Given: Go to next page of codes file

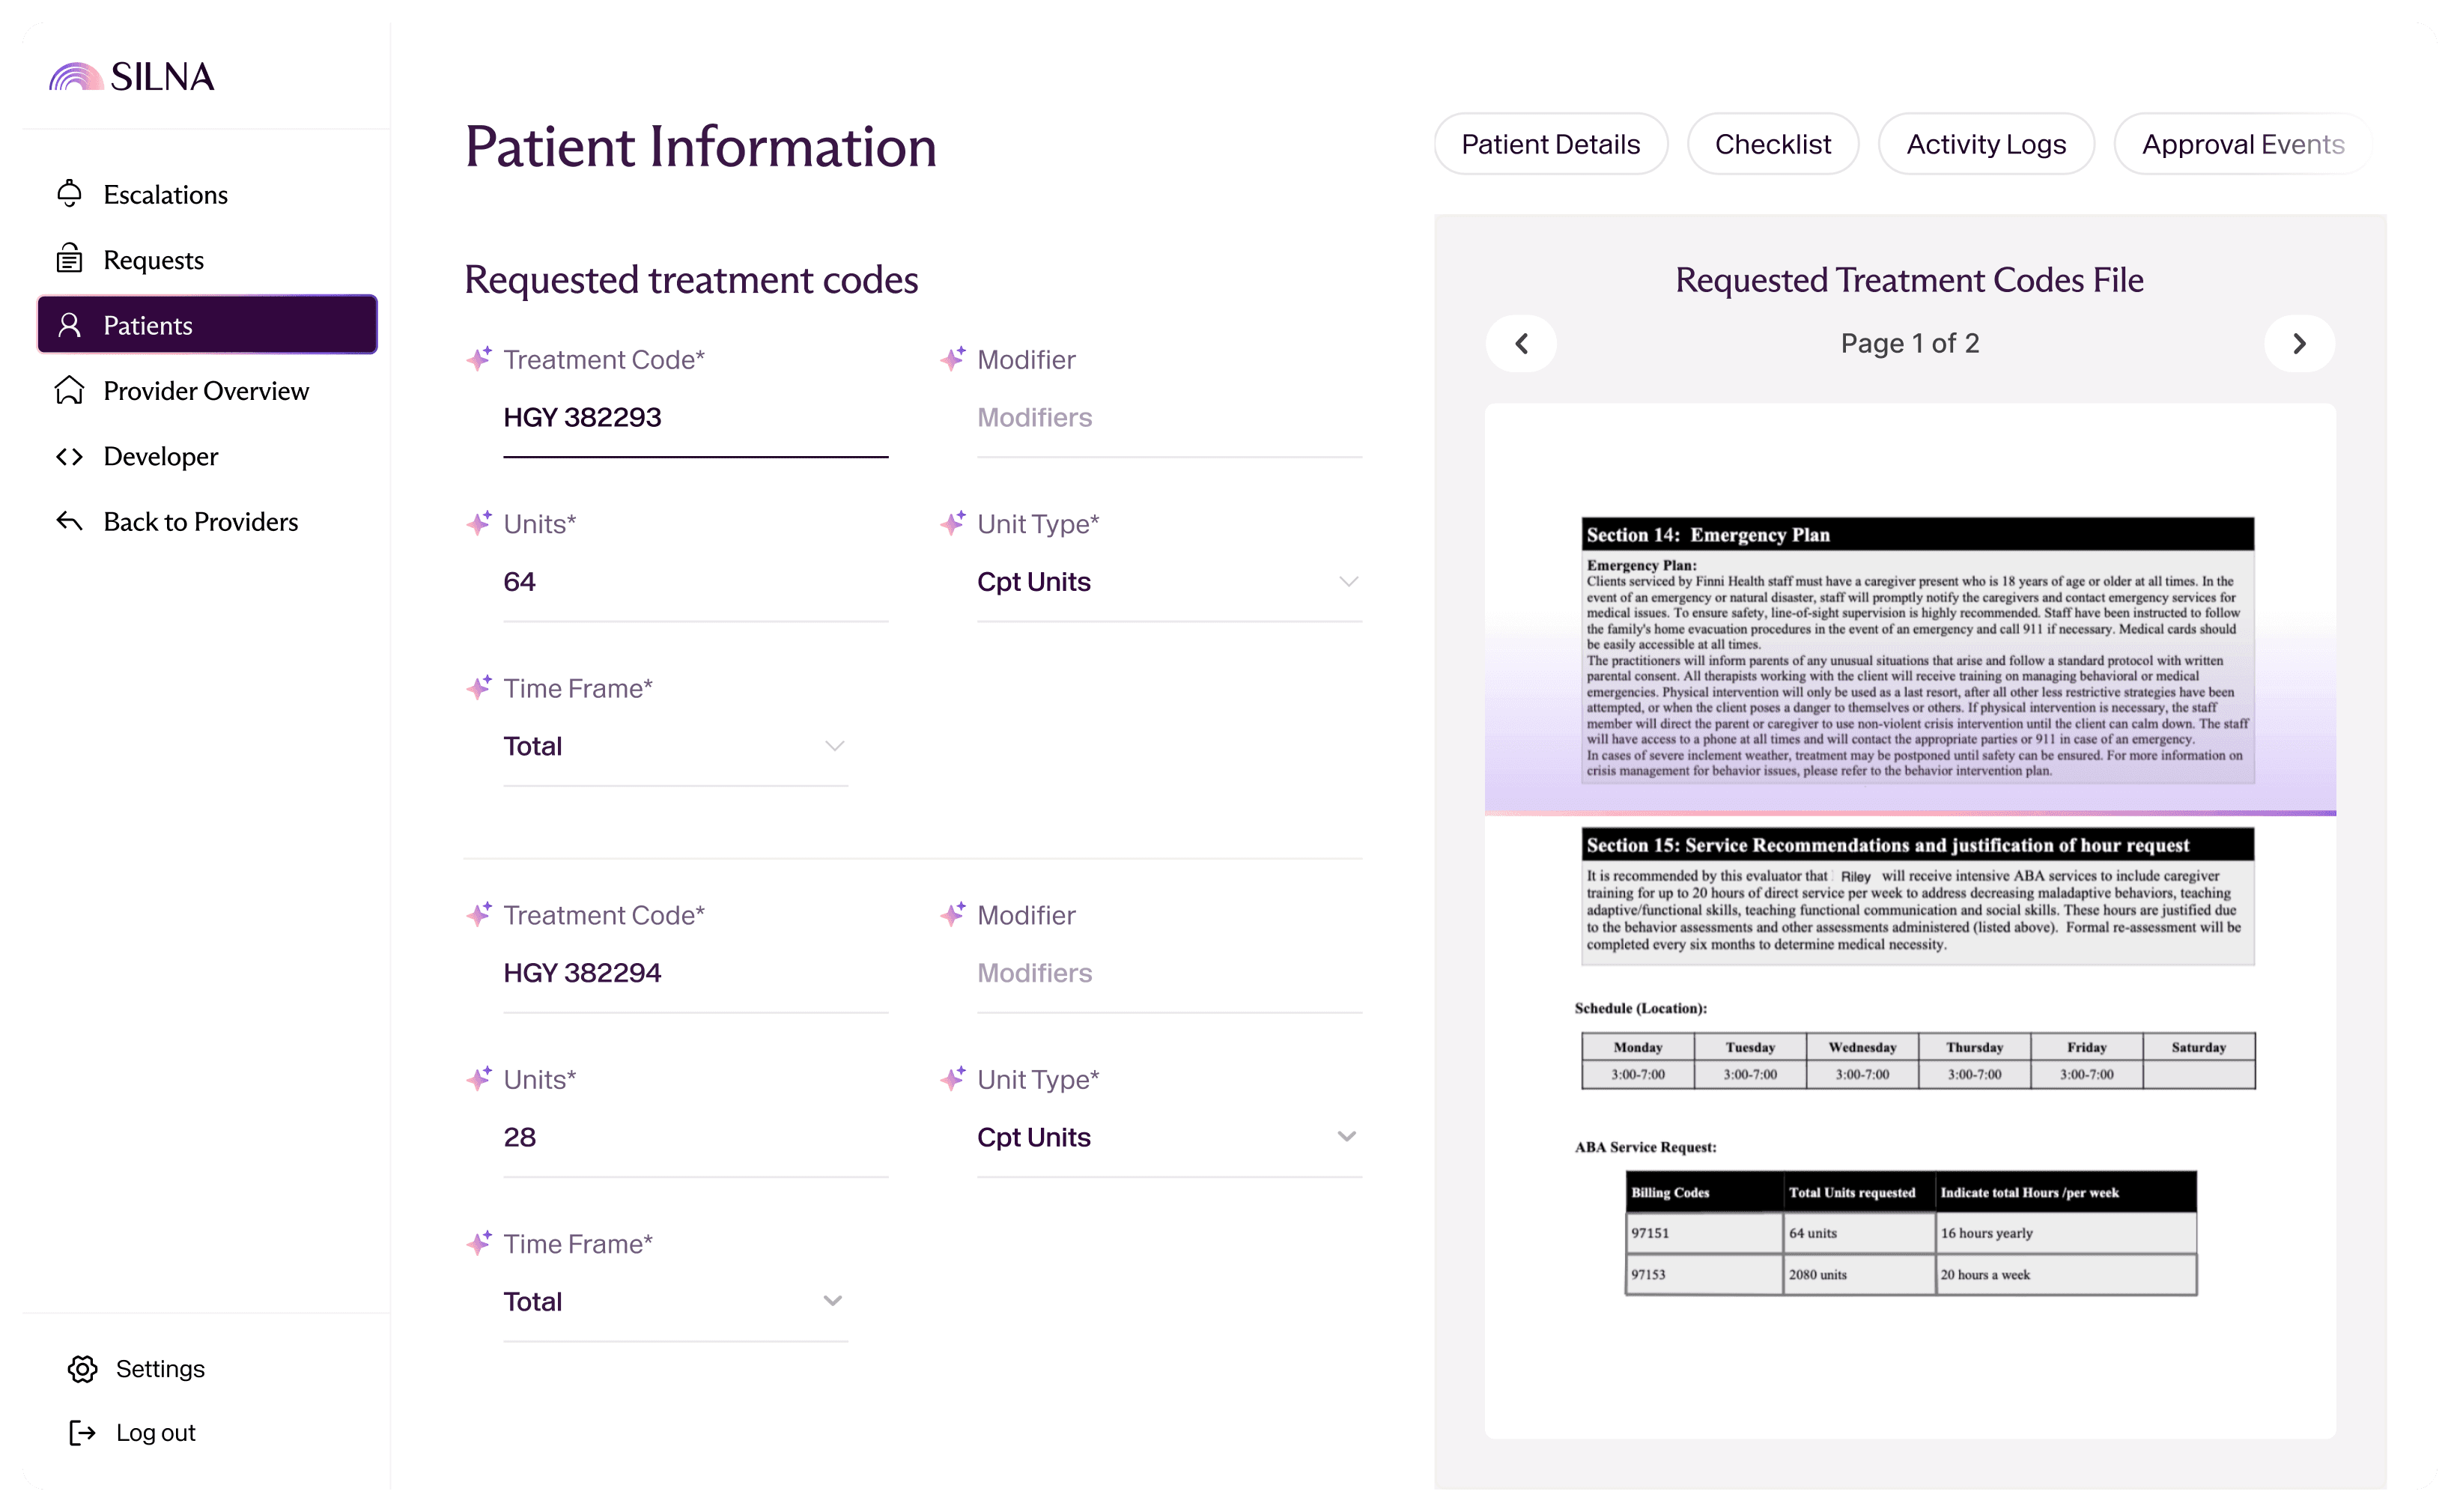Looking at the screenshot, I should tap(2299, 343).
